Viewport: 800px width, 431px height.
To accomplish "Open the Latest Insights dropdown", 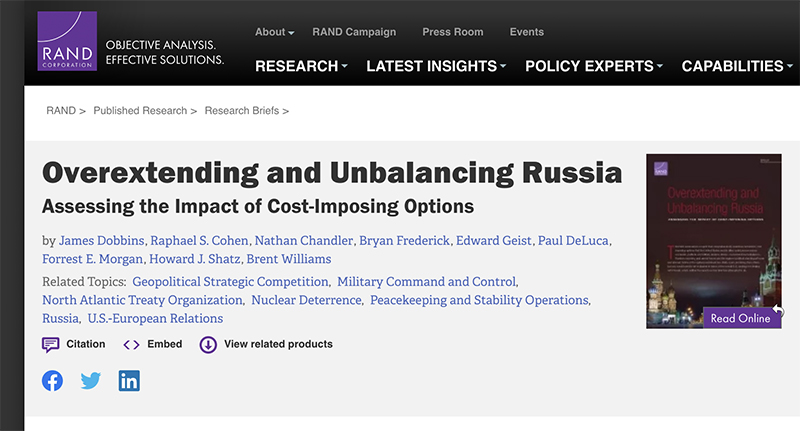I will (436, 67).
